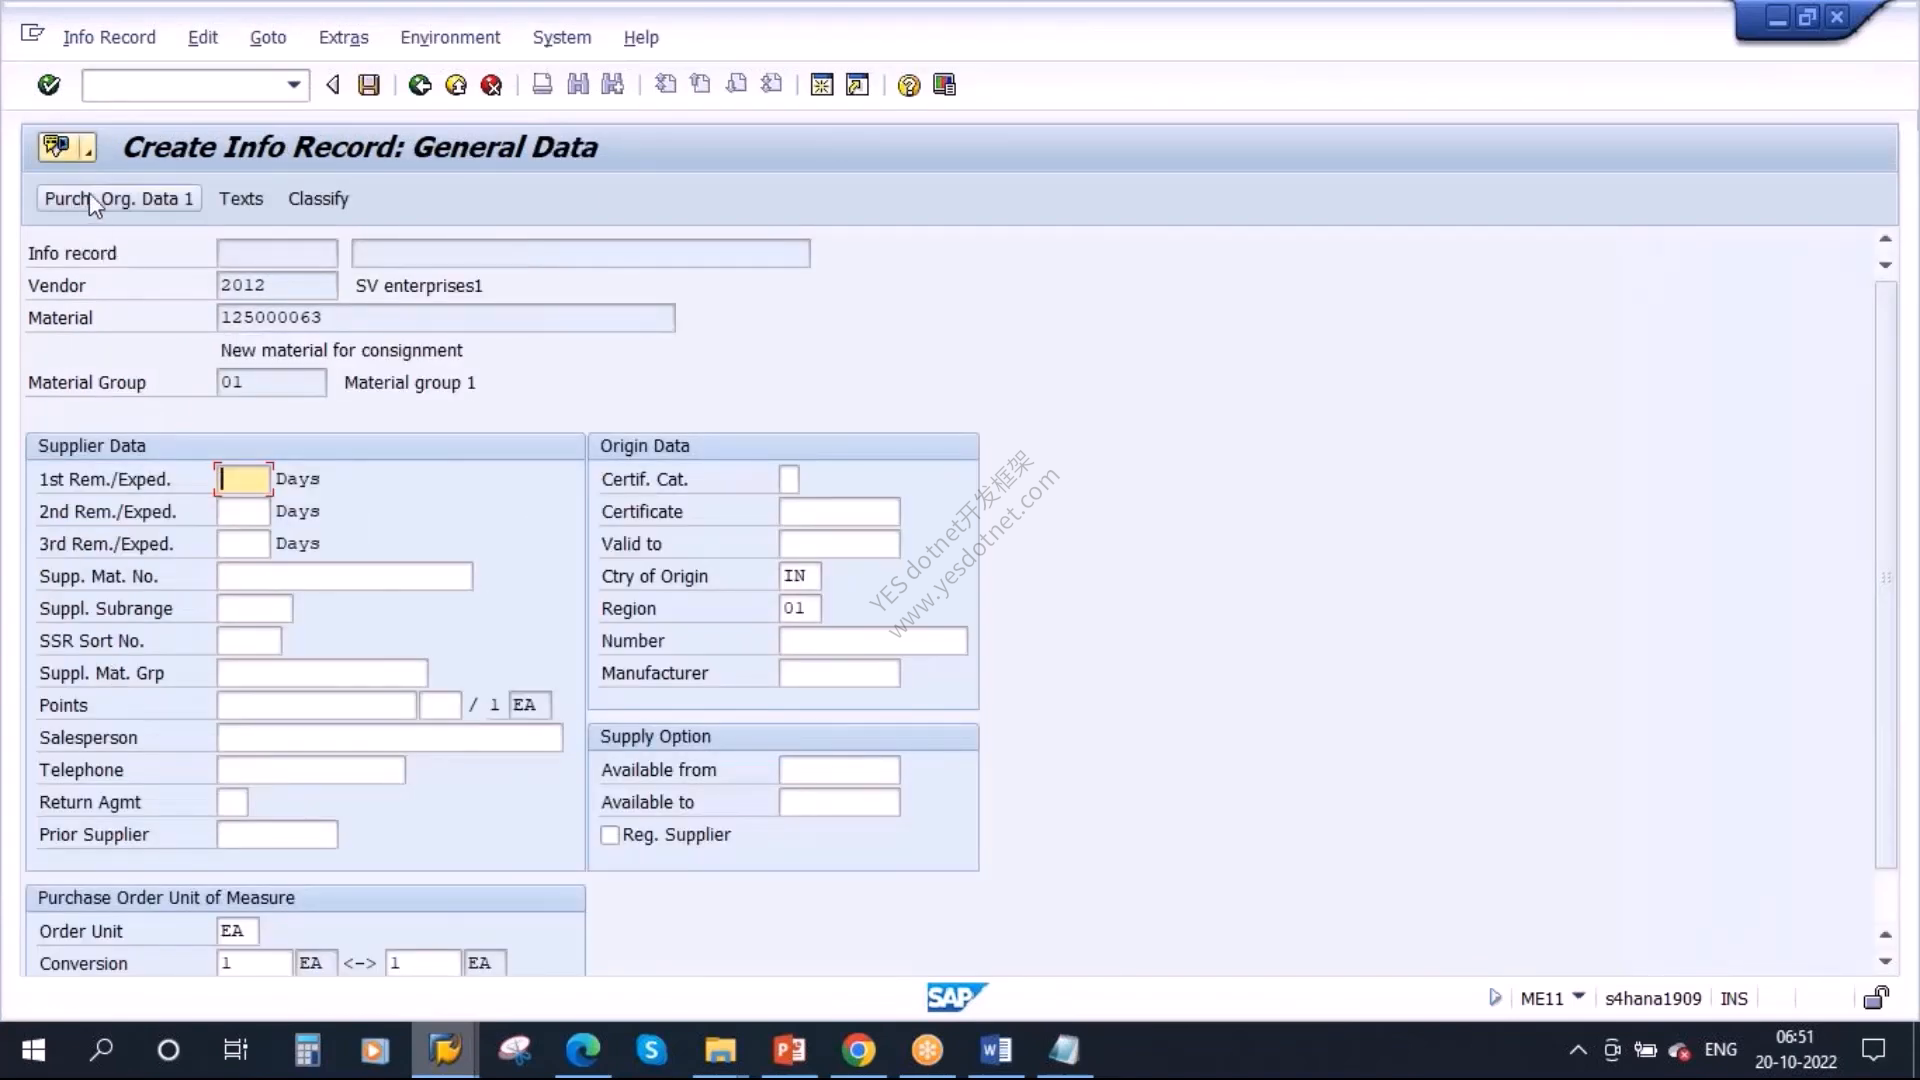
Task: Go back with the green Back arrow icon
Action: point(420,85)
